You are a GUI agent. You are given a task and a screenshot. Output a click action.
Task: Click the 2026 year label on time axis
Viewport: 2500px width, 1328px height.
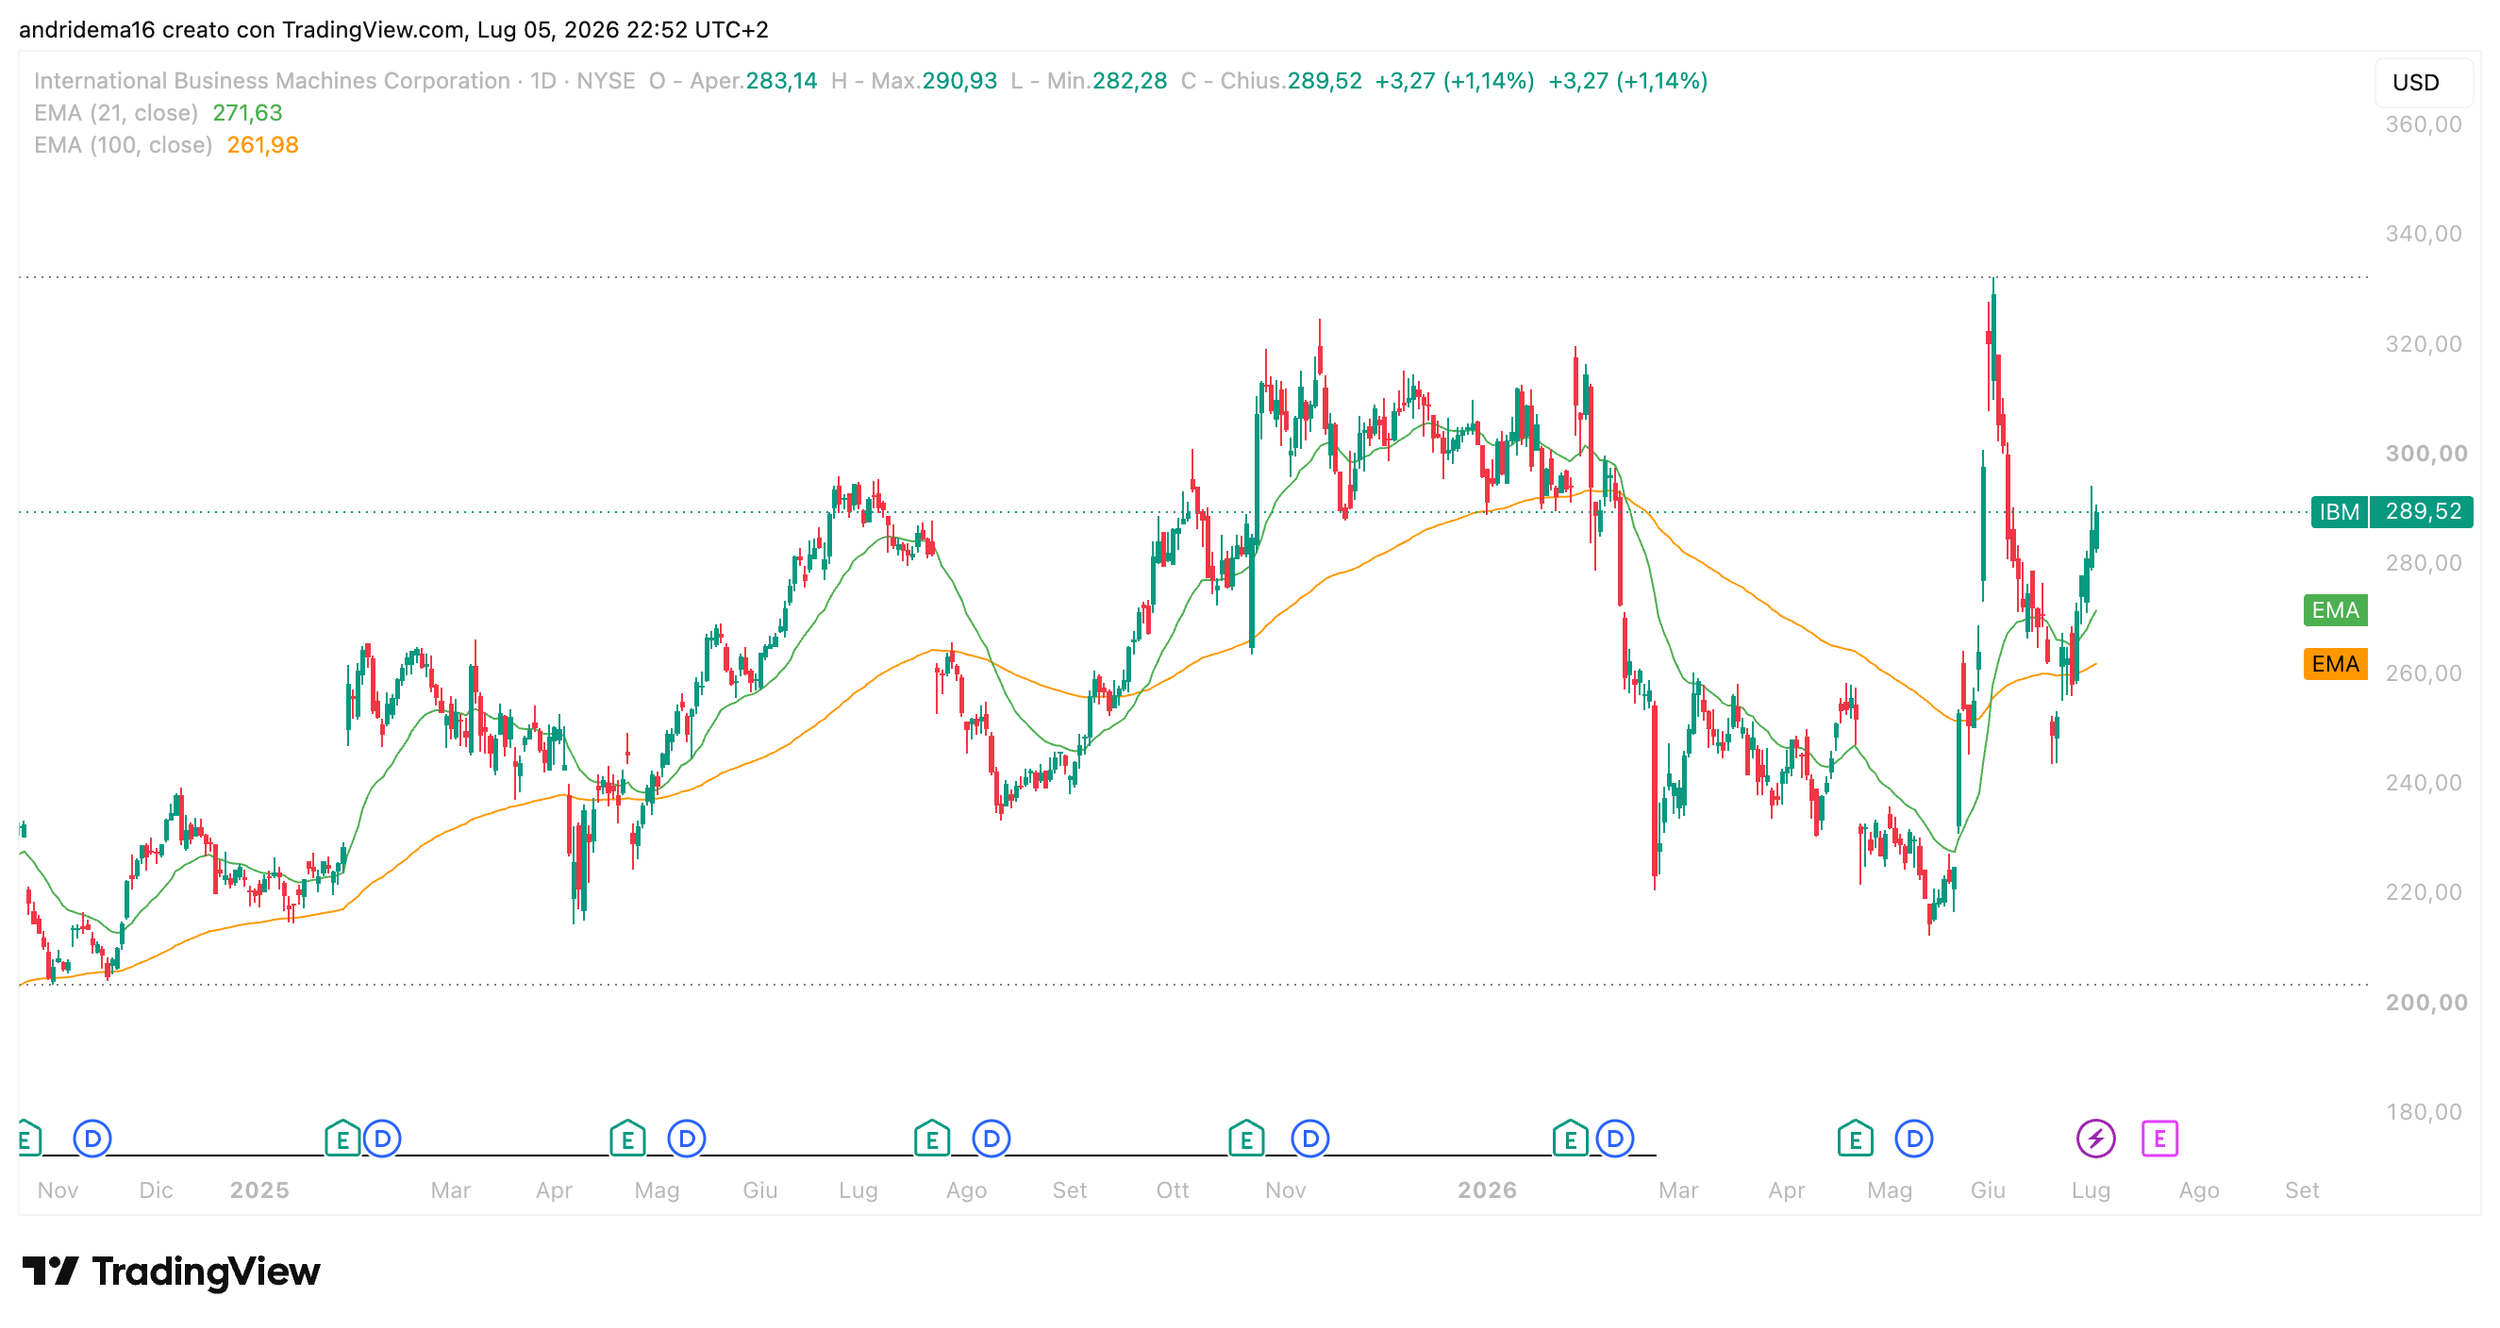(x=1487, y=1190)
